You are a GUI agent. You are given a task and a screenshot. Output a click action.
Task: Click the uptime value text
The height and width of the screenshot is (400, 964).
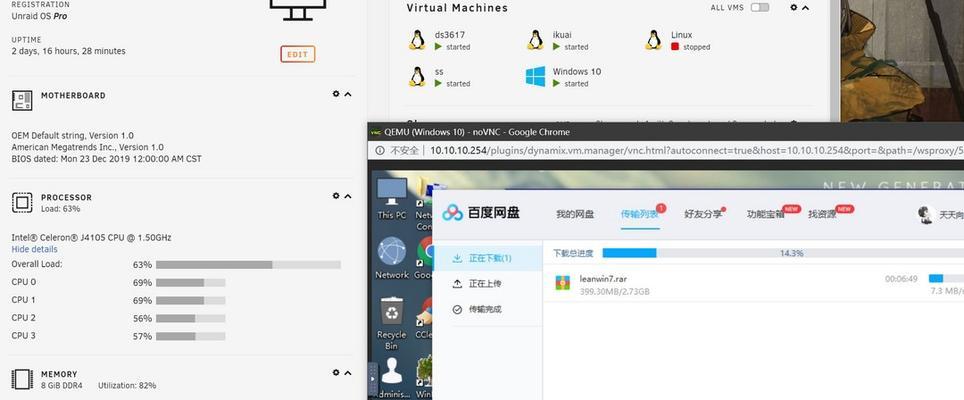pos(68,51)
